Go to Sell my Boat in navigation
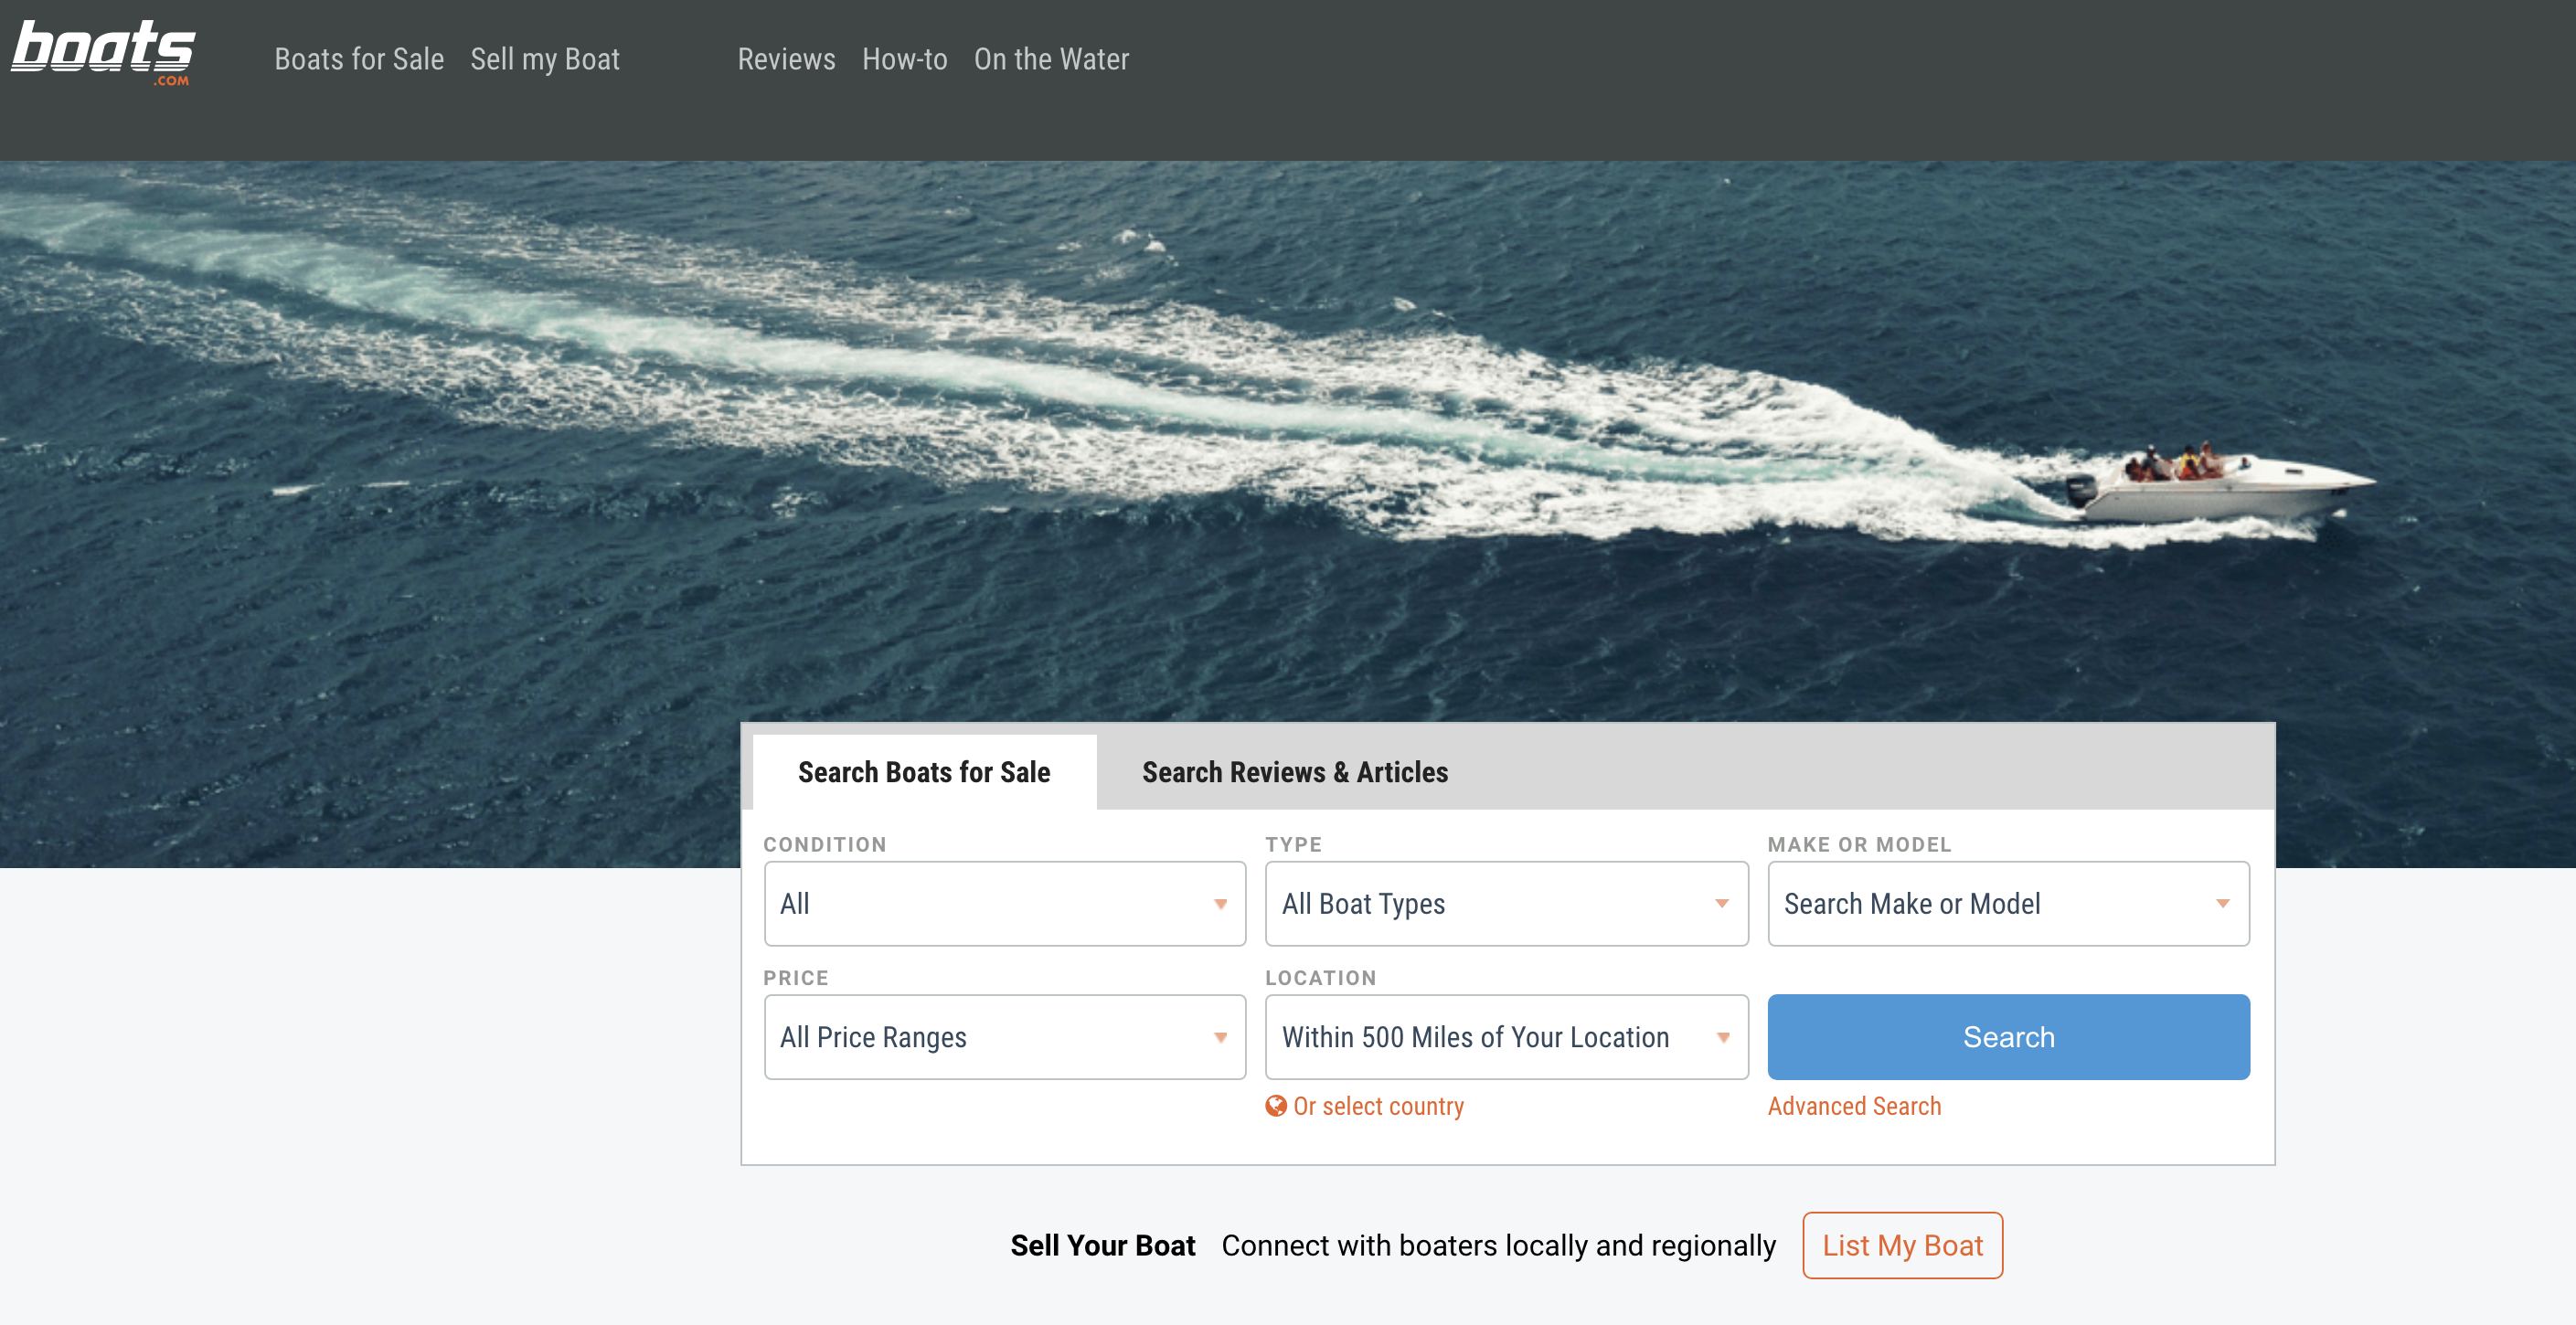The width and height of the screenshot is (2576, 1325). point(545,59)
